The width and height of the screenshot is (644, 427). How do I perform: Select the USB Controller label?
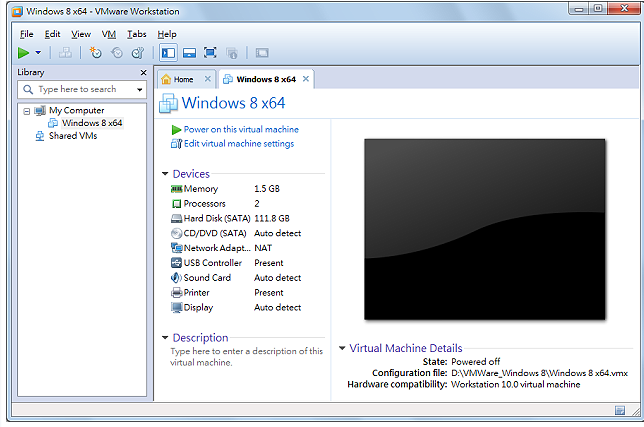[x=212, y=263]
